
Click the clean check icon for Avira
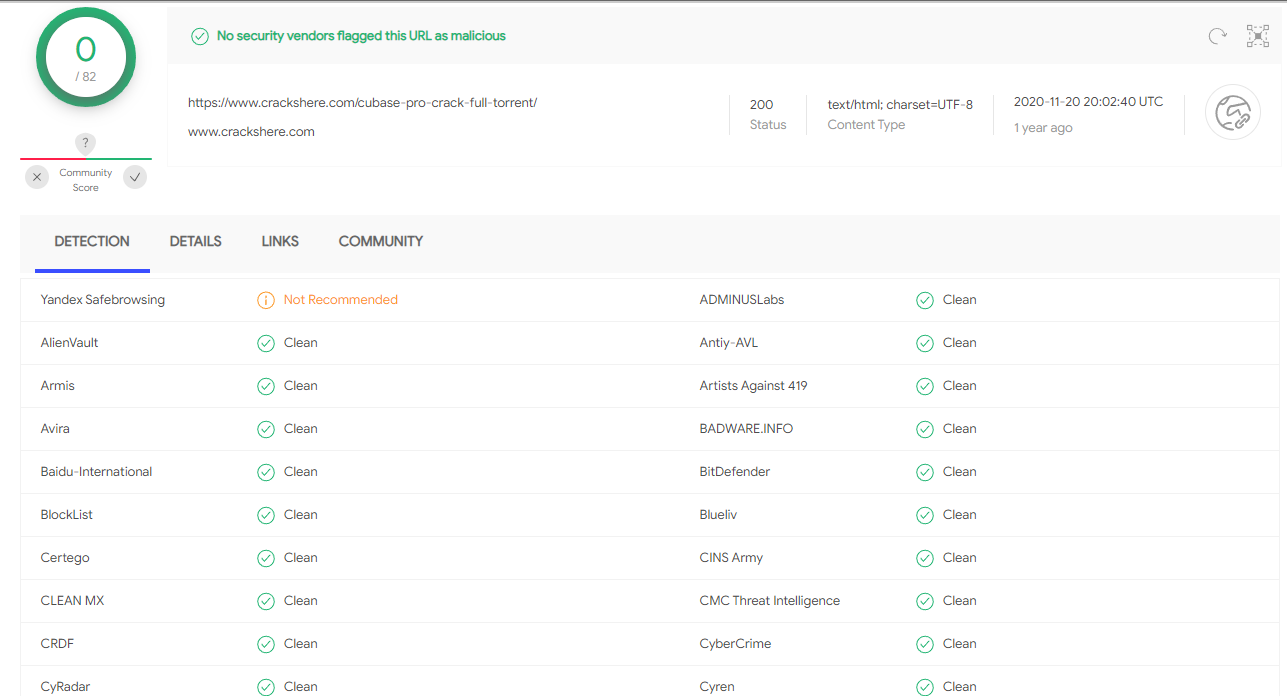(x=266, y=429)
